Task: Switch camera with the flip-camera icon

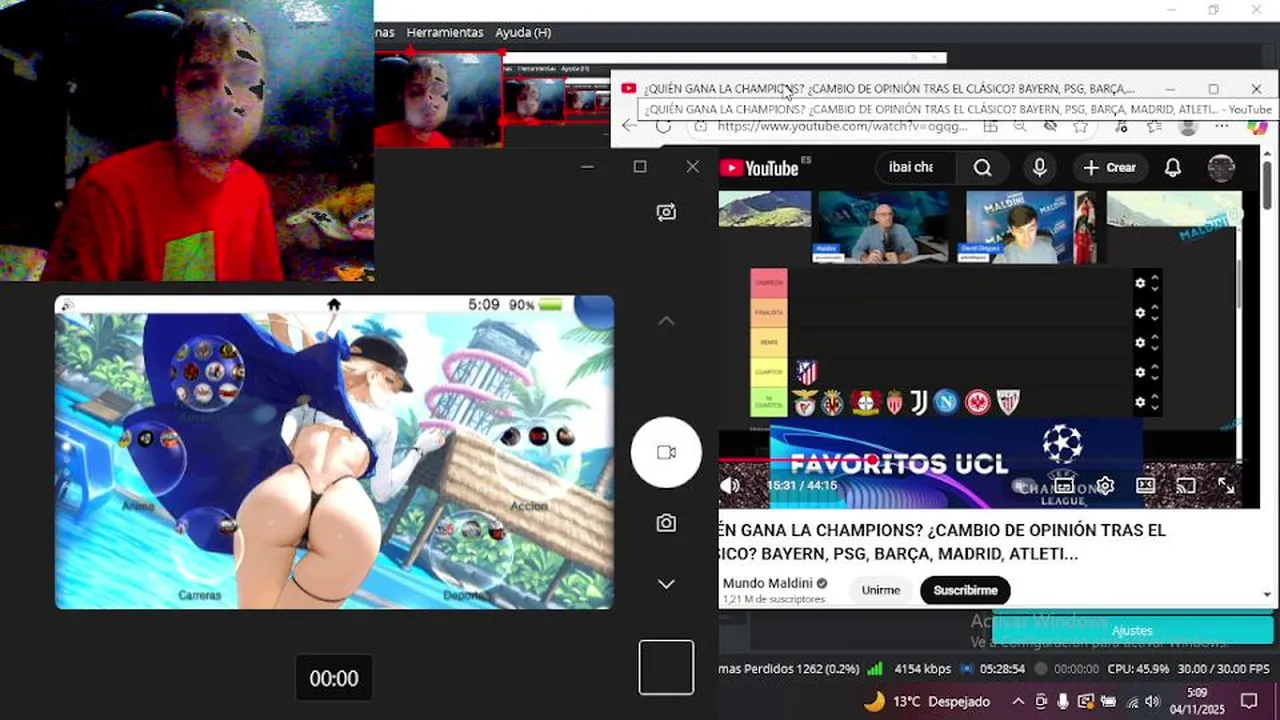Action: (x=666, y=212)
